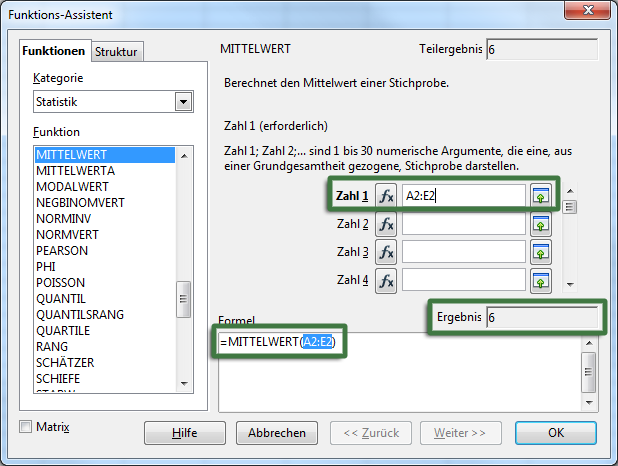Click the fx button next to Zahl 1
618x466 pixels.
387,196
